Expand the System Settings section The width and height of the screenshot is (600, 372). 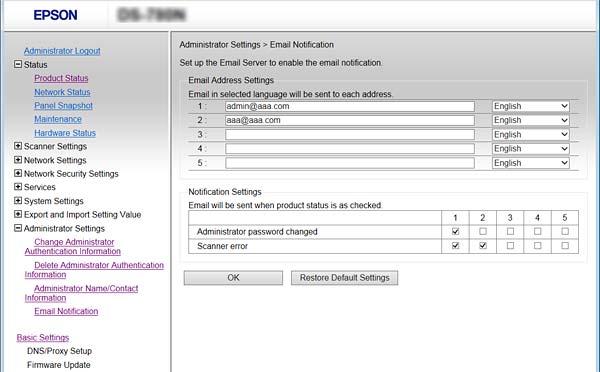pos(18,201)
